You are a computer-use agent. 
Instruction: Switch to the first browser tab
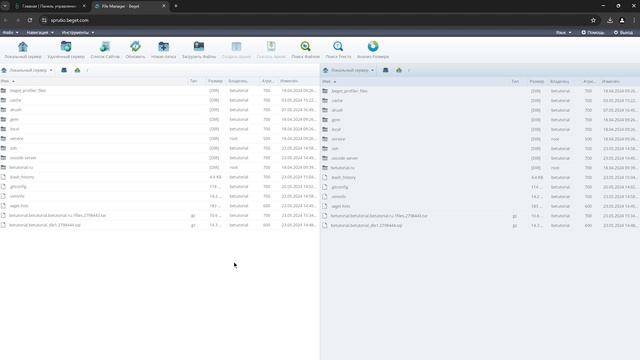tap(49, 6)
